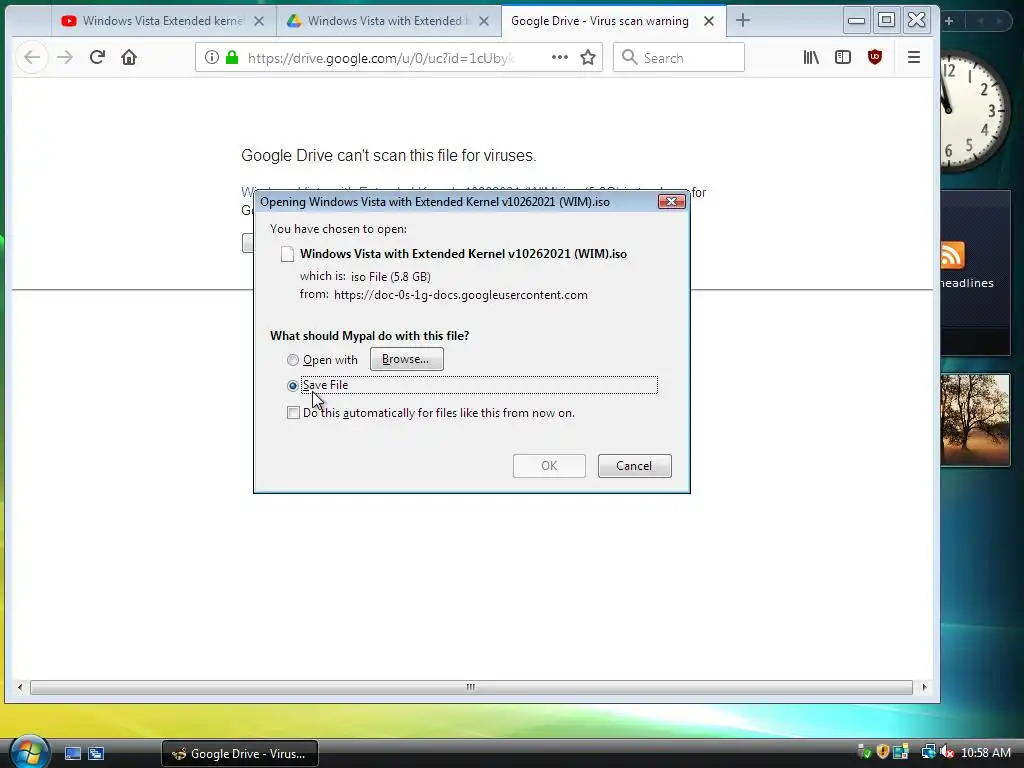Click the sidebar add gadget plus button
The height and width of the screenshot is (768, 1024).
click(949, 21)
